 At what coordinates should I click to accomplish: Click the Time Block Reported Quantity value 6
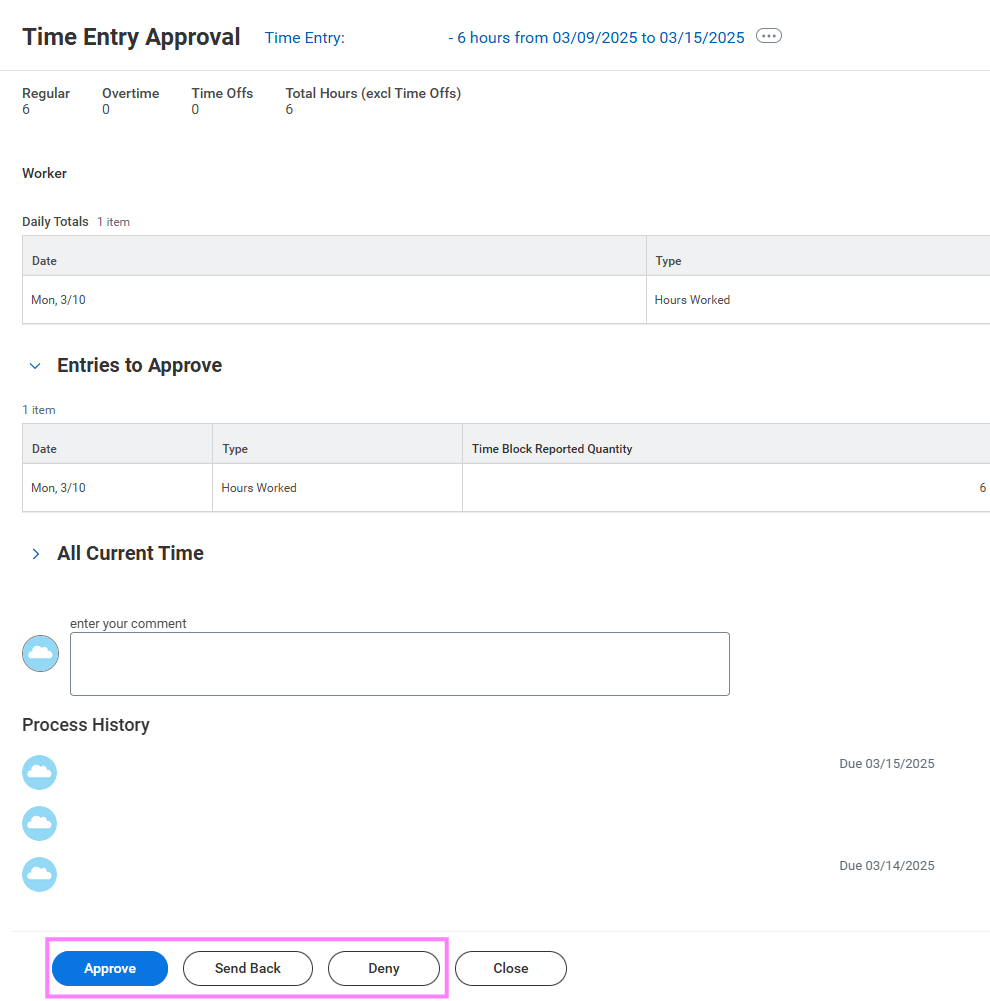tap(981, 487)
